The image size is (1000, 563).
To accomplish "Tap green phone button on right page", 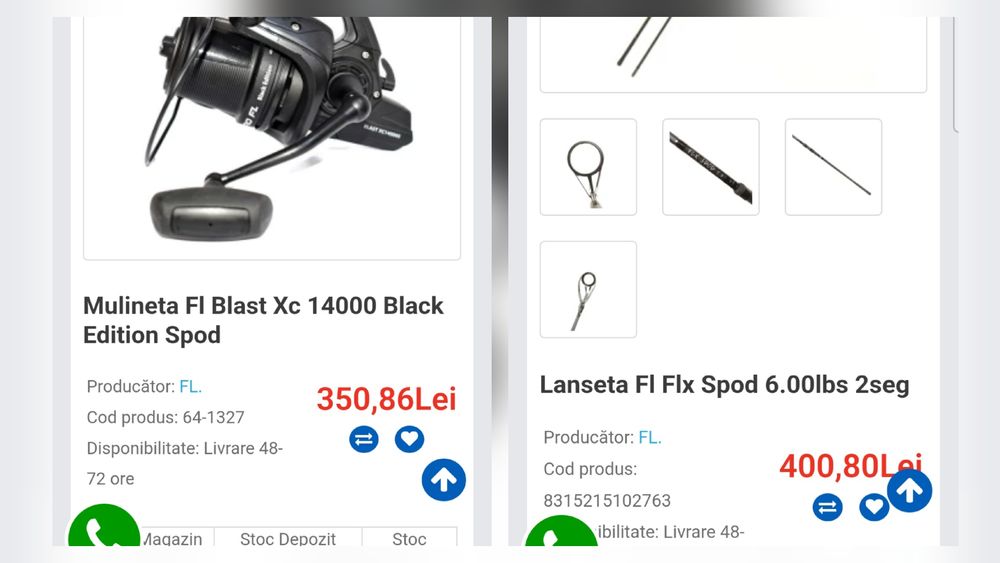I will tap(561, 531).
